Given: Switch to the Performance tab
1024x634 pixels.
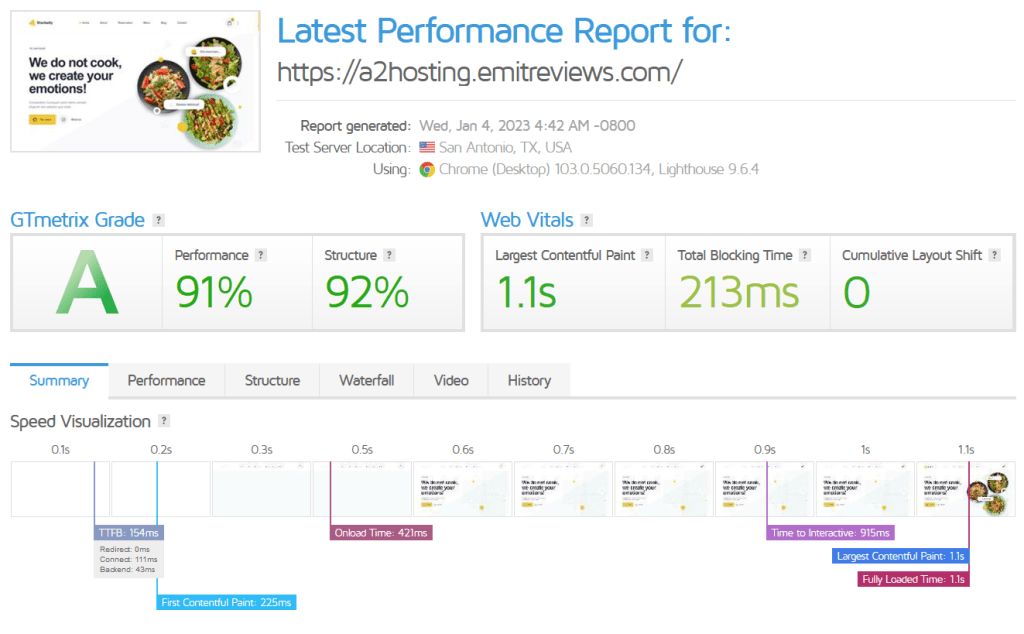Looking at the screenshot, I should [x=166, y=381].
